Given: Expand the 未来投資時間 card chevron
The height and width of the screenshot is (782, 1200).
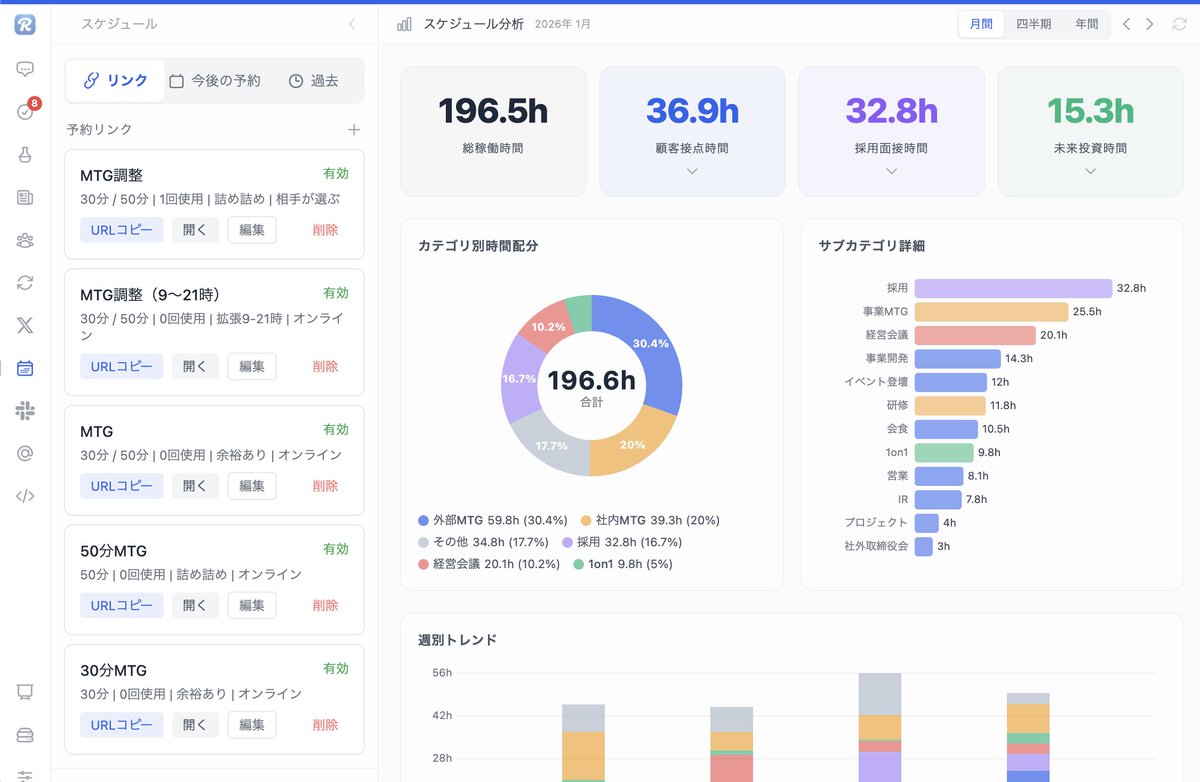Looking at the screenshot, I should tap(1090, 171).
